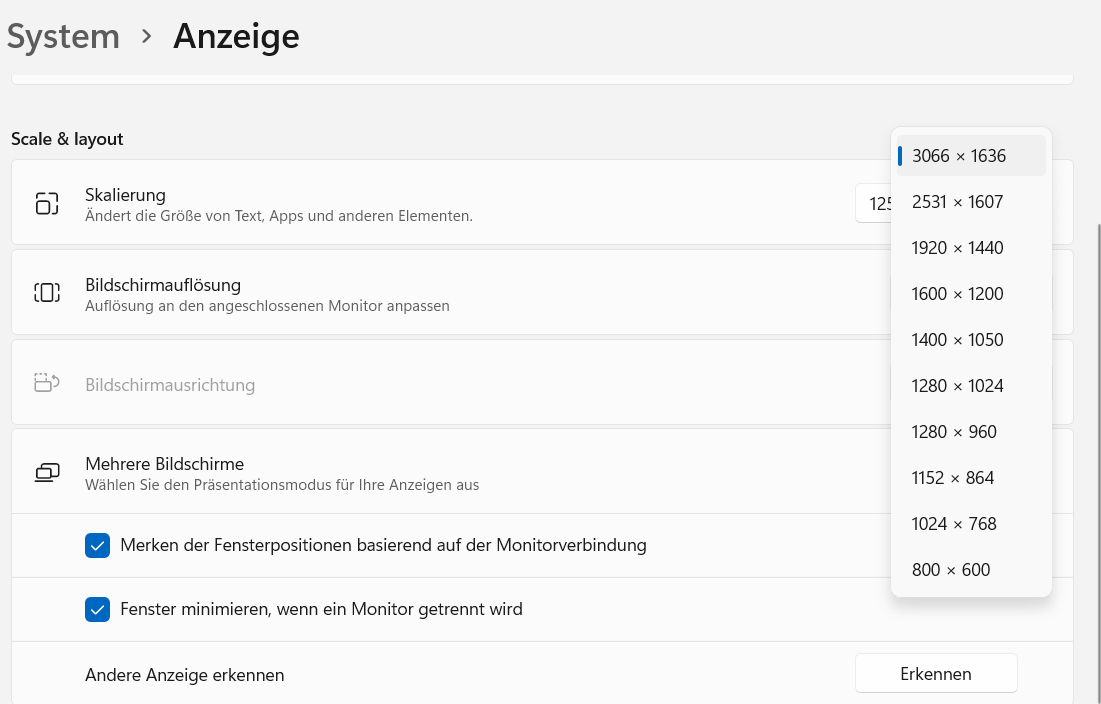Select 1400 × 1050 resolution
The height and width of the screenshot is (704, 1101).
[x=970, y=340]
